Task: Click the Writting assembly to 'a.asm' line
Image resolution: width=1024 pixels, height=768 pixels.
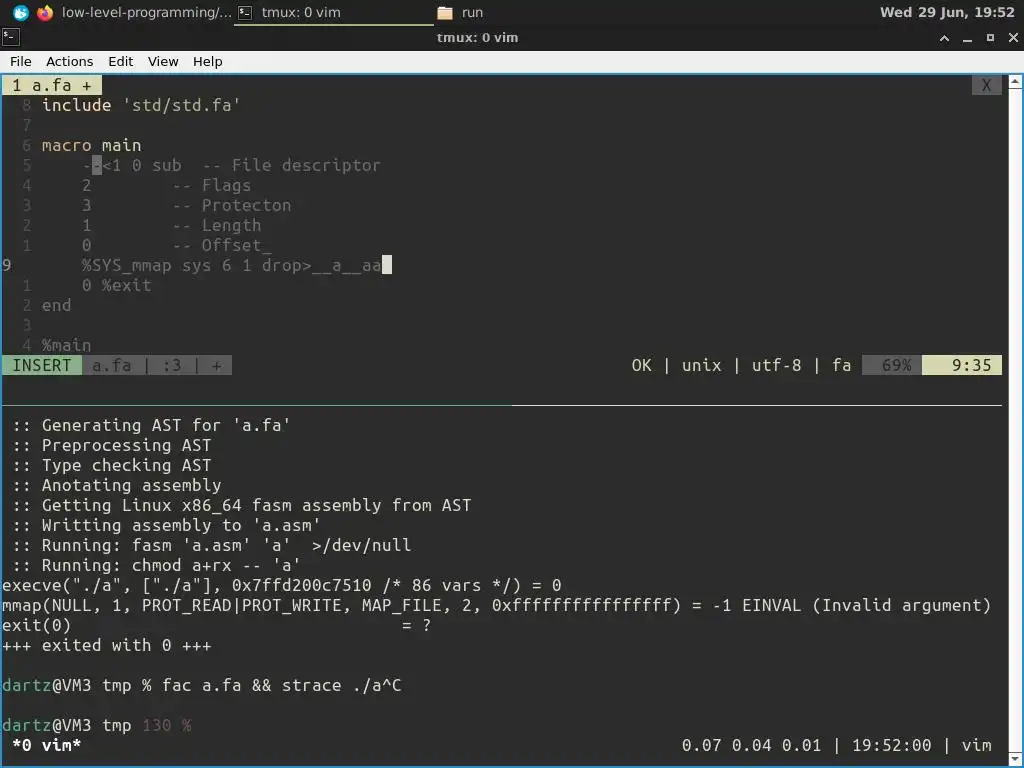Action: [167, 525]
